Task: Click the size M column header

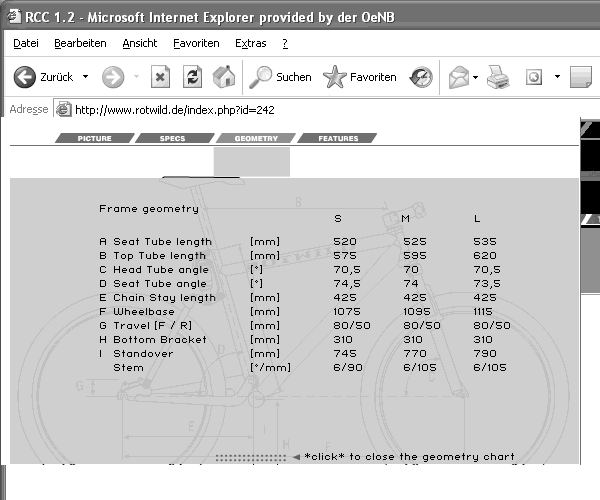Action: (406, 218)
